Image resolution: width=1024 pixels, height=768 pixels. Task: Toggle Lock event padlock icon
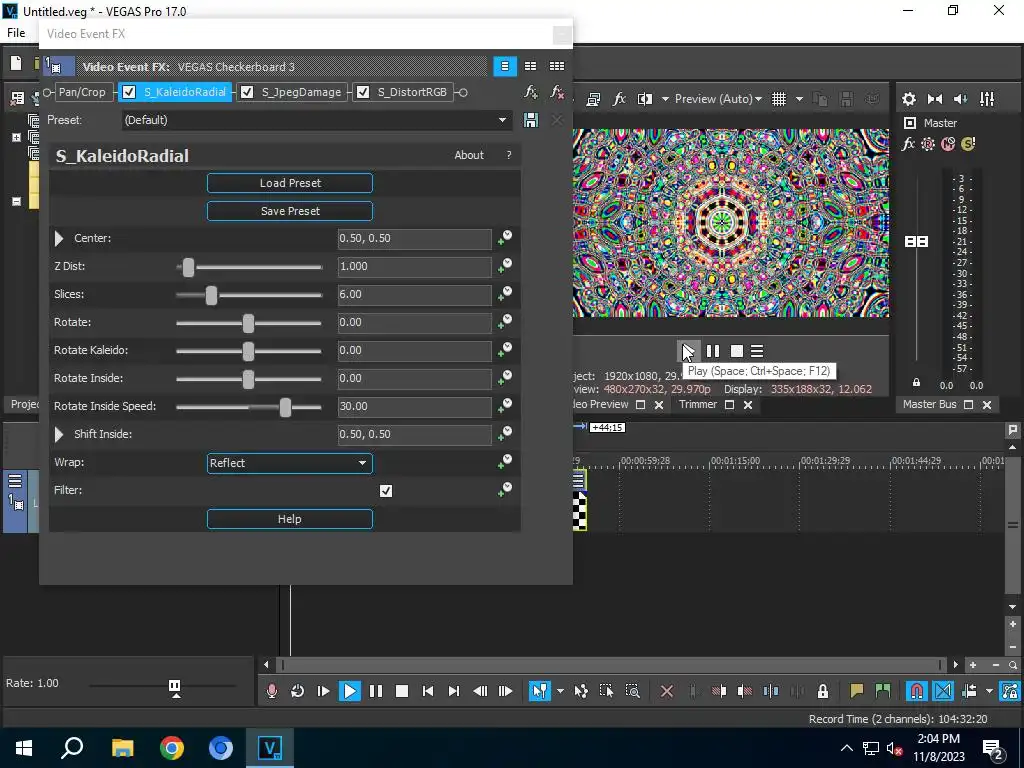823,691
